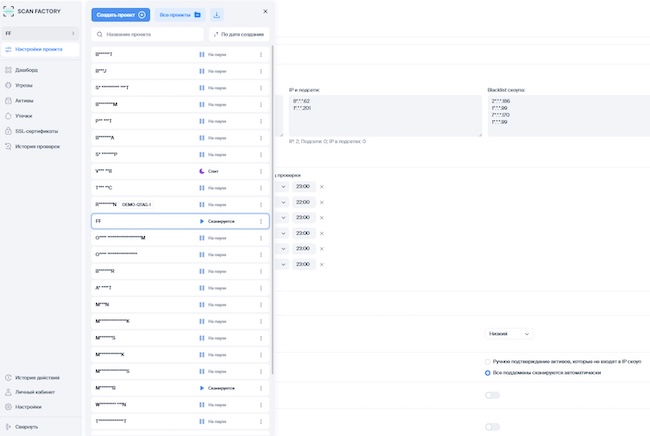This screenshot has width=650, height=436.
Task: Open История проверок page
Action: [37, 147]
